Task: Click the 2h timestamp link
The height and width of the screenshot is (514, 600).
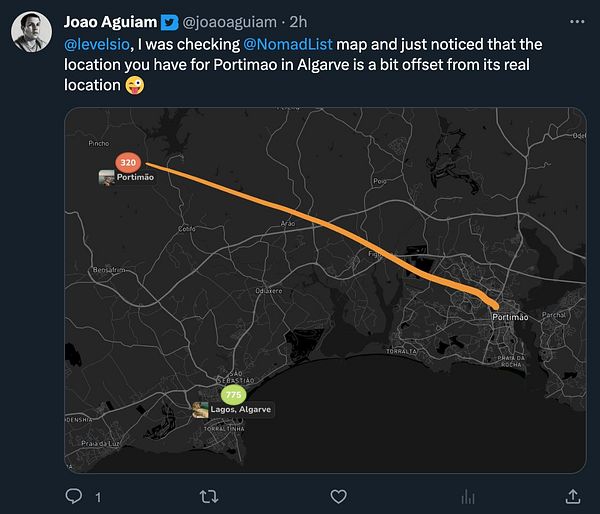Action: tap(298, 22)
